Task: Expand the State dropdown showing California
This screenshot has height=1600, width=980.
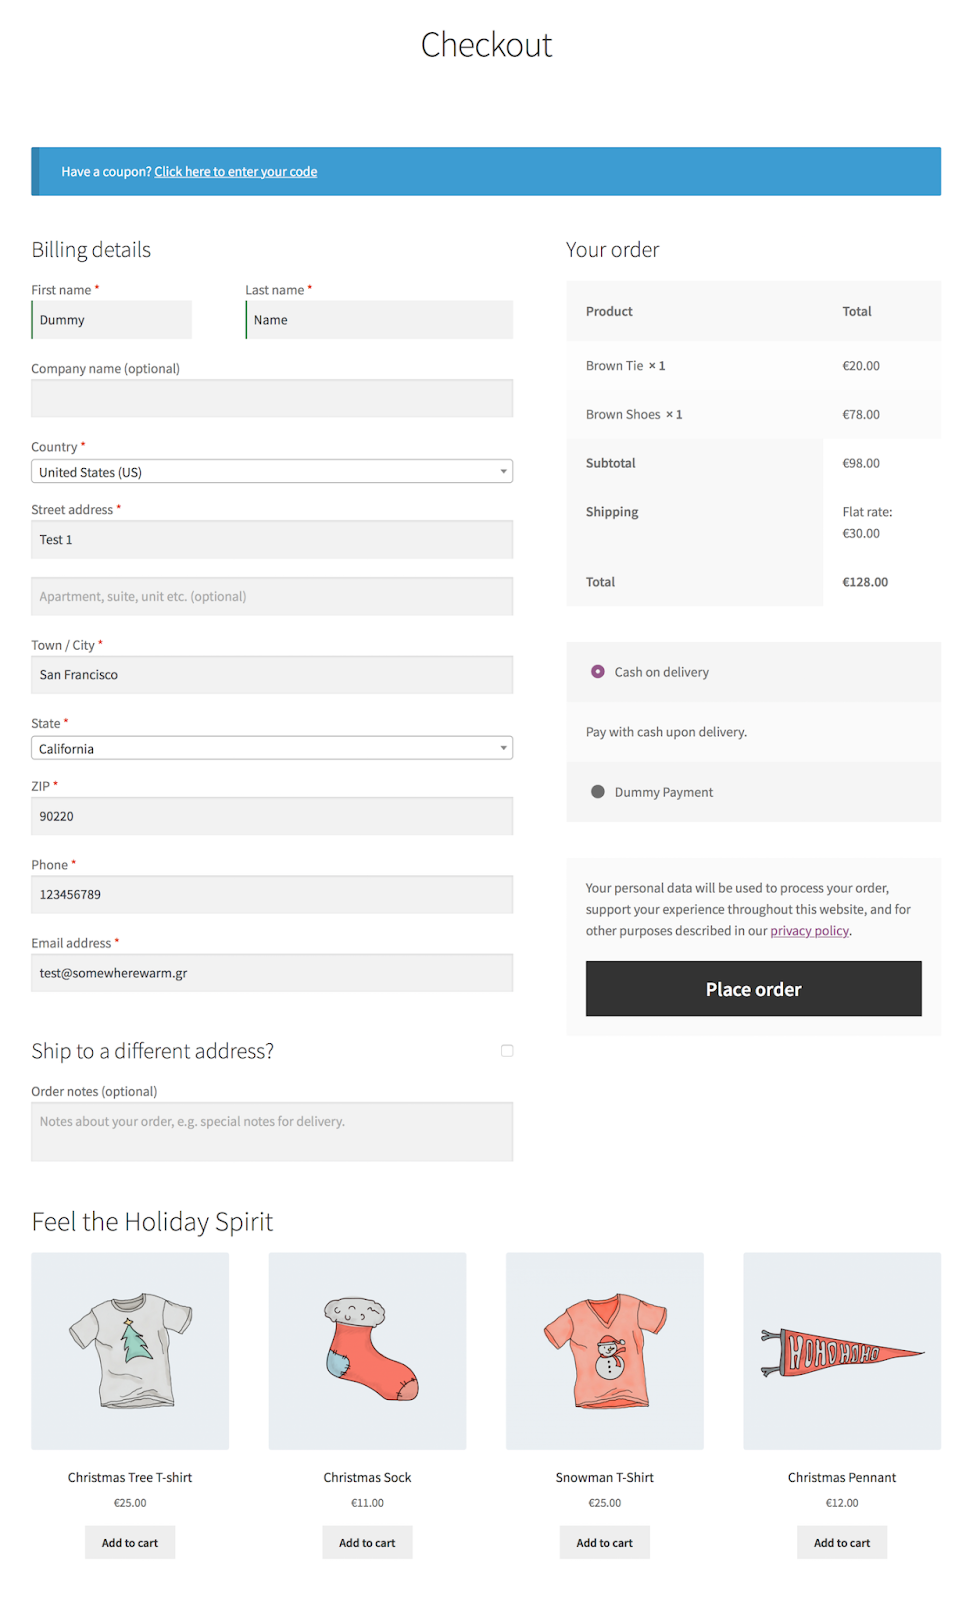Action: coord(272,748)
